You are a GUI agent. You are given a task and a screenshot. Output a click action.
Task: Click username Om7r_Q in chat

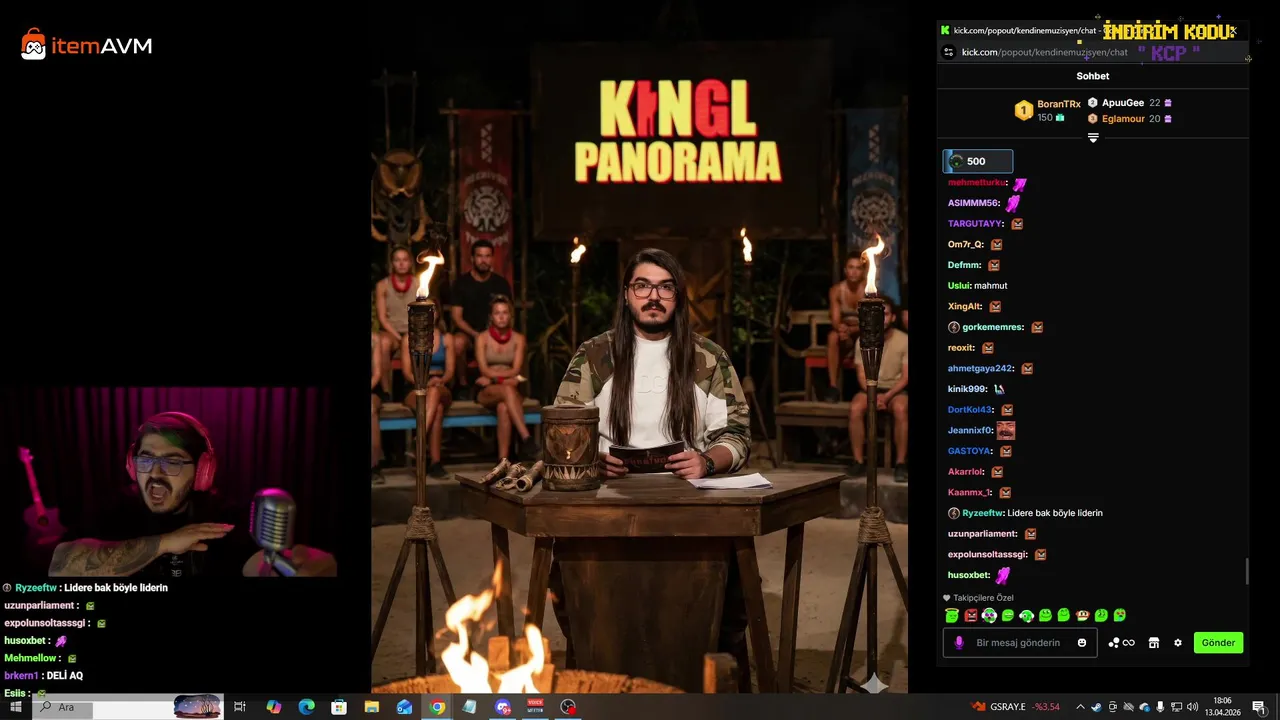click(965, 245)
